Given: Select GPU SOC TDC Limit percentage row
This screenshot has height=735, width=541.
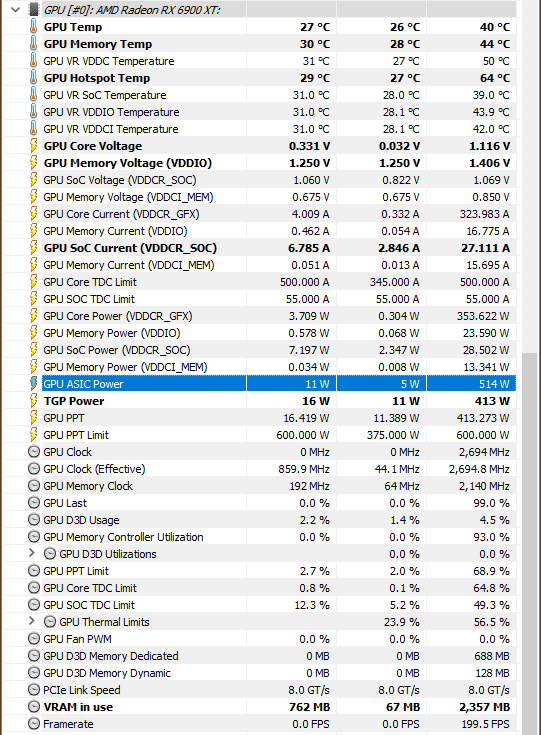Looking at the screenshot, I should [x=260, y=605].
